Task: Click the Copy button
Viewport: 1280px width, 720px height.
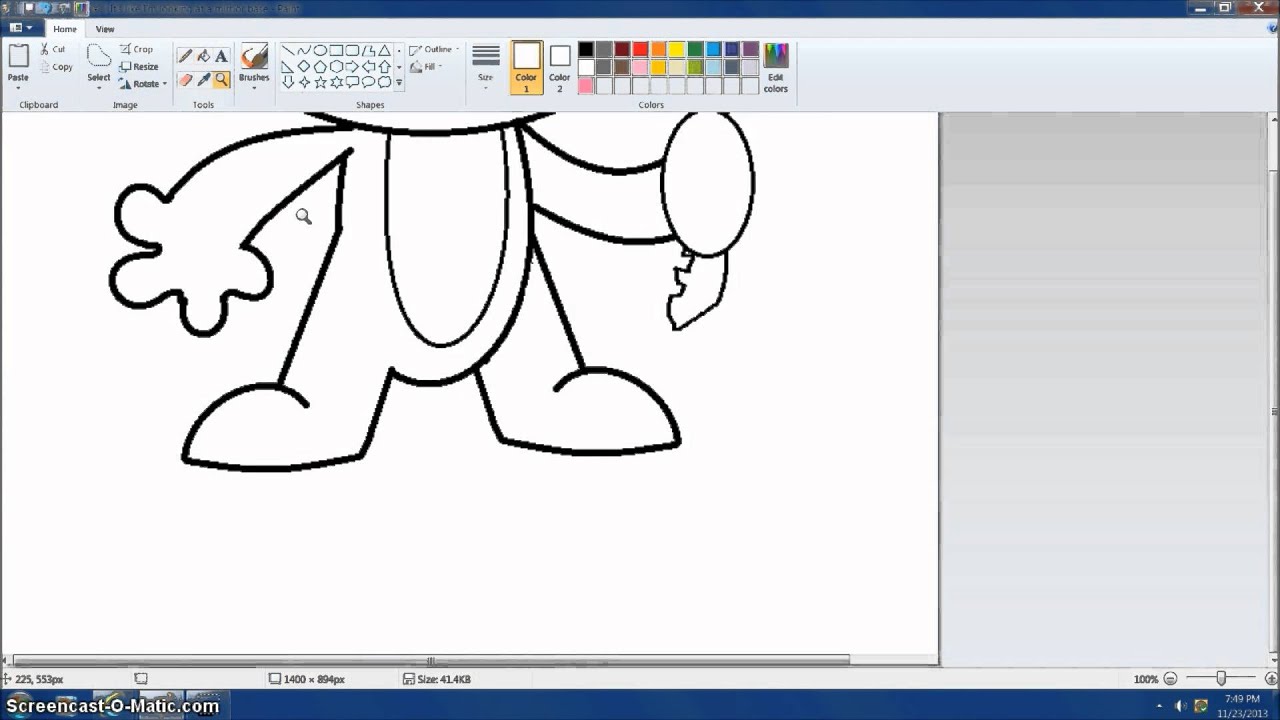Action: coord(56,67)
